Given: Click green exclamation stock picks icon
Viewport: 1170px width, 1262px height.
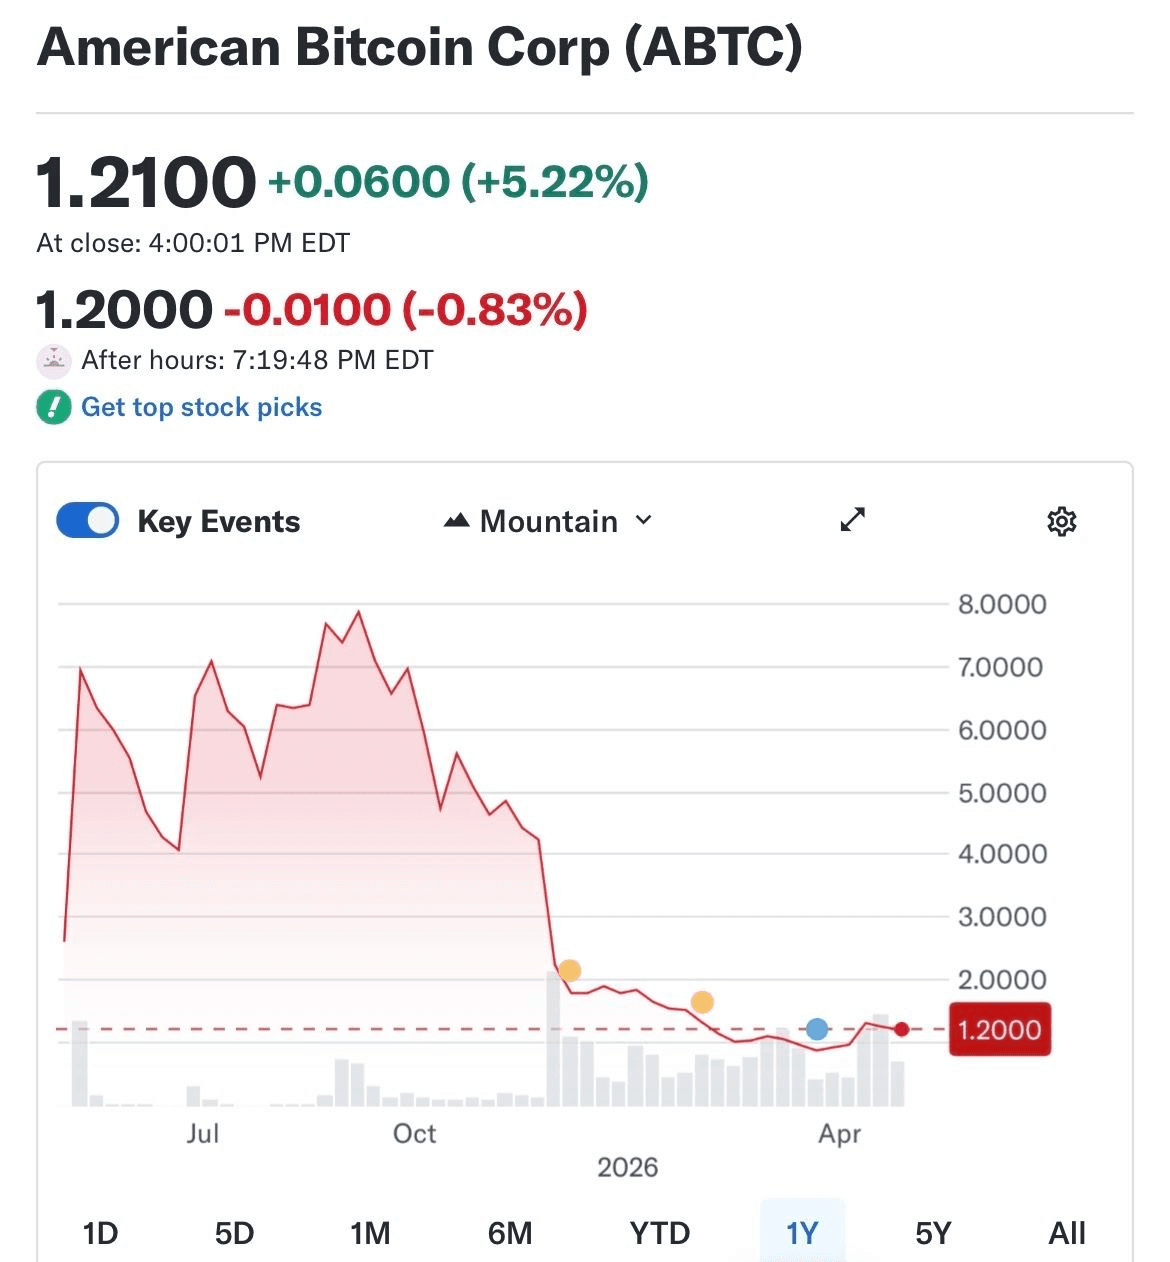Looking at the screenshot, I should click(x=54, y=407).
